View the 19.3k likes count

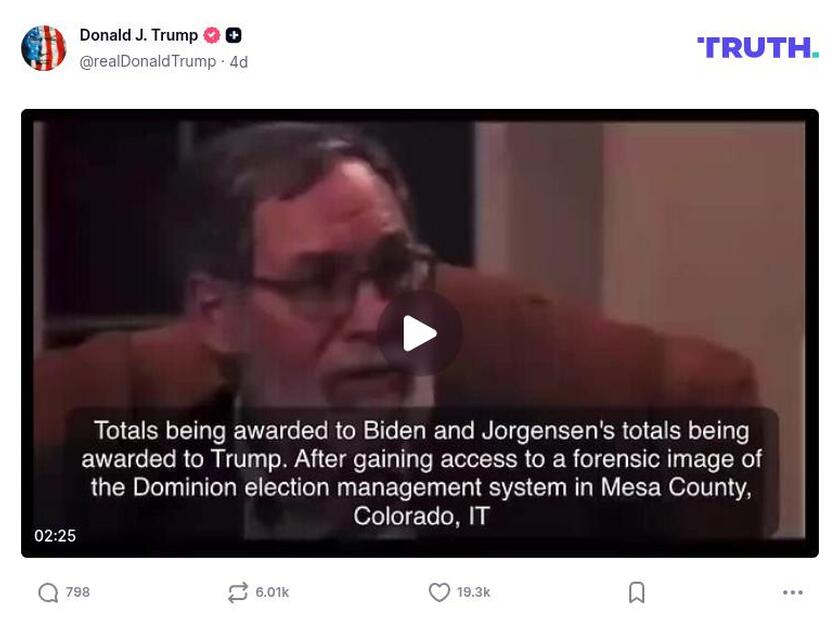pyautogui.click(x=474, y=592)
